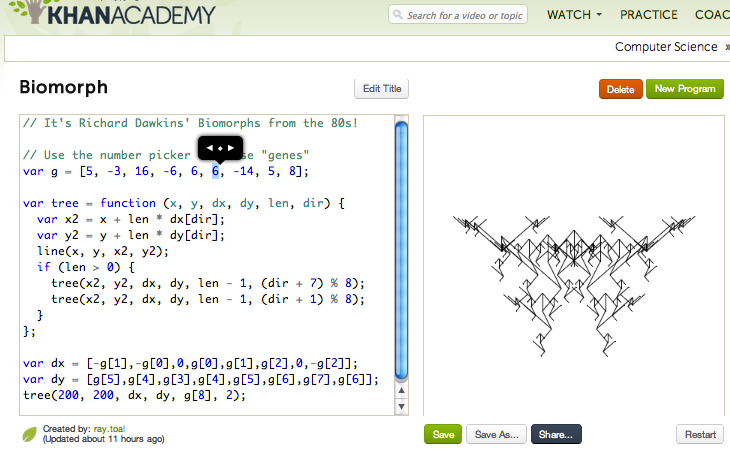Start a New Program
730x455 pixels.
click(x=684, y=89)
